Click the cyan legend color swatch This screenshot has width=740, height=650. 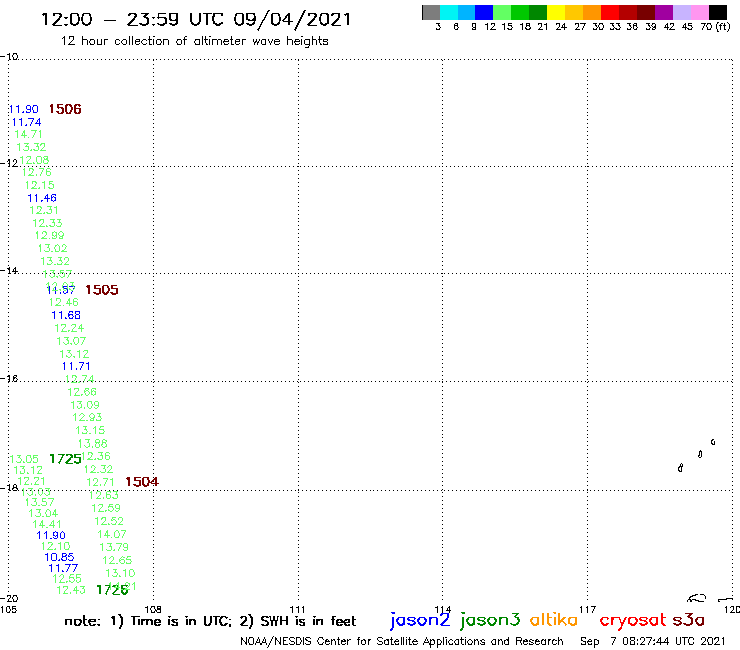[x=449, y=12]
